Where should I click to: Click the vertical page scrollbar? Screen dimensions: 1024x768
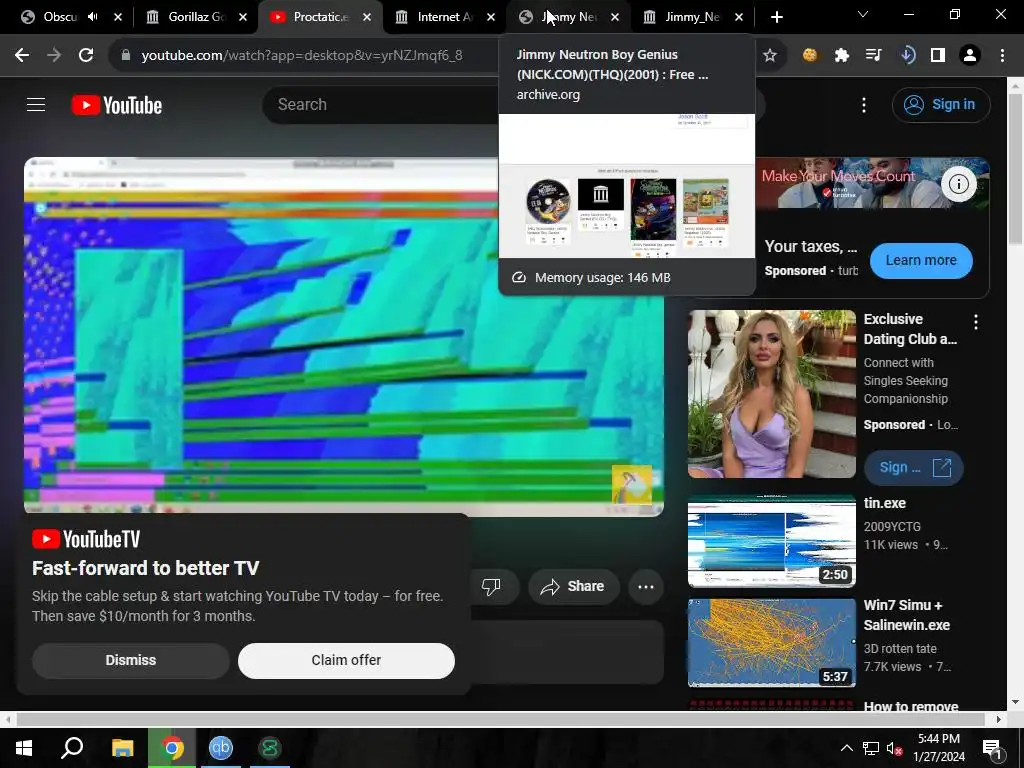point(1016,170)
